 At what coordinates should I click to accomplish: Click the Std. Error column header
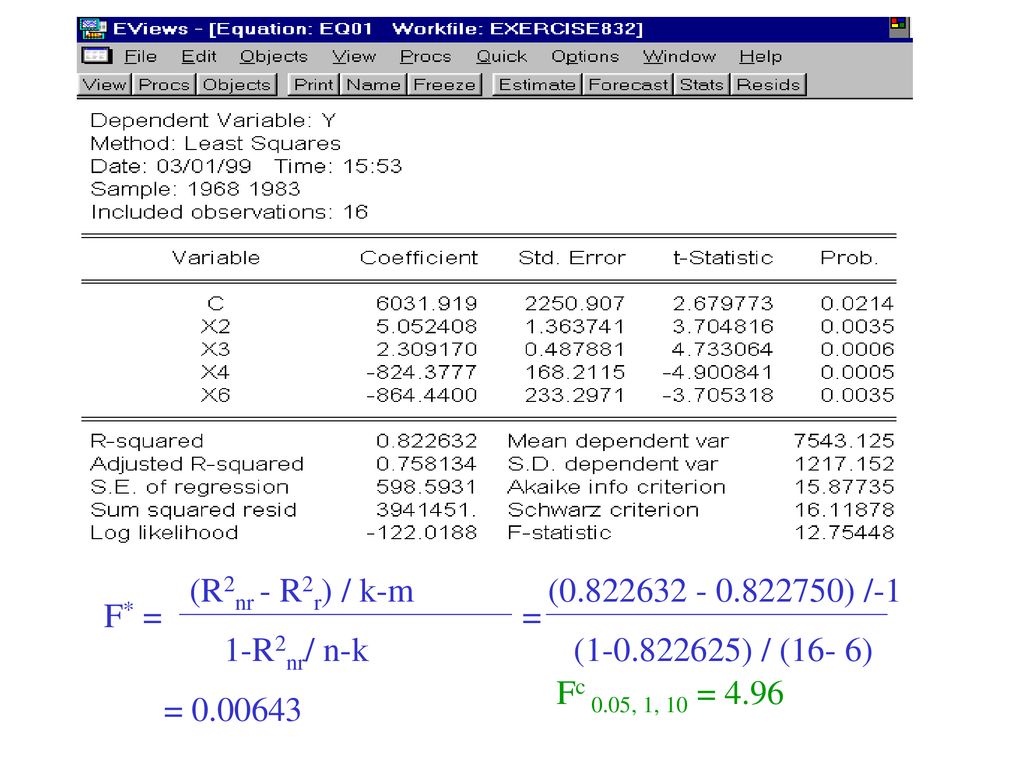(572, 258)
